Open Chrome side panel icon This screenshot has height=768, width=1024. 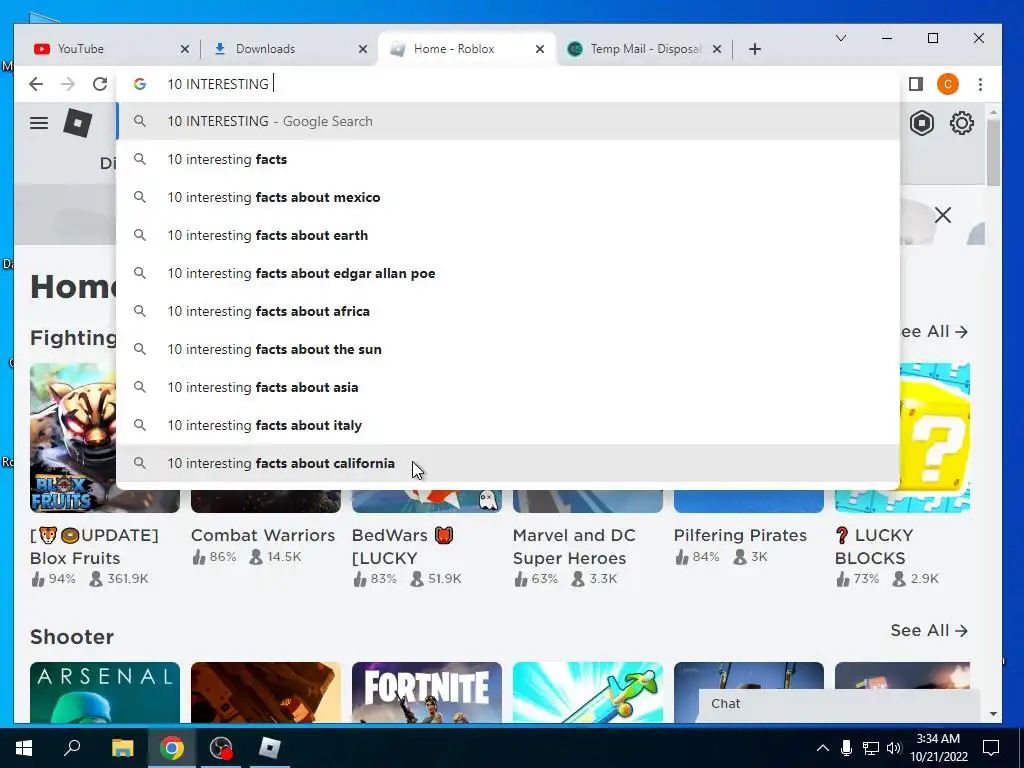pyautogui.click(x=916, y=84)
